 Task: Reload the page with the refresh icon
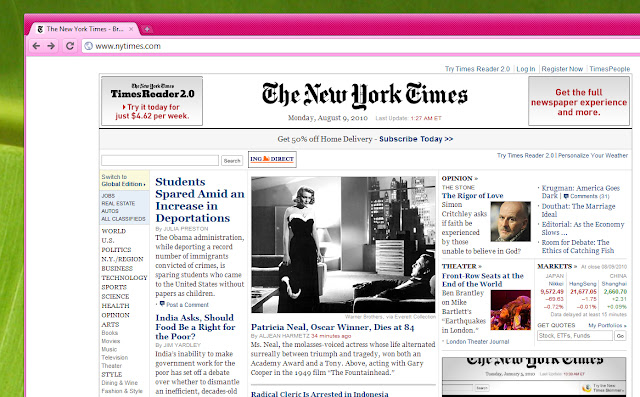click(70, 46)
